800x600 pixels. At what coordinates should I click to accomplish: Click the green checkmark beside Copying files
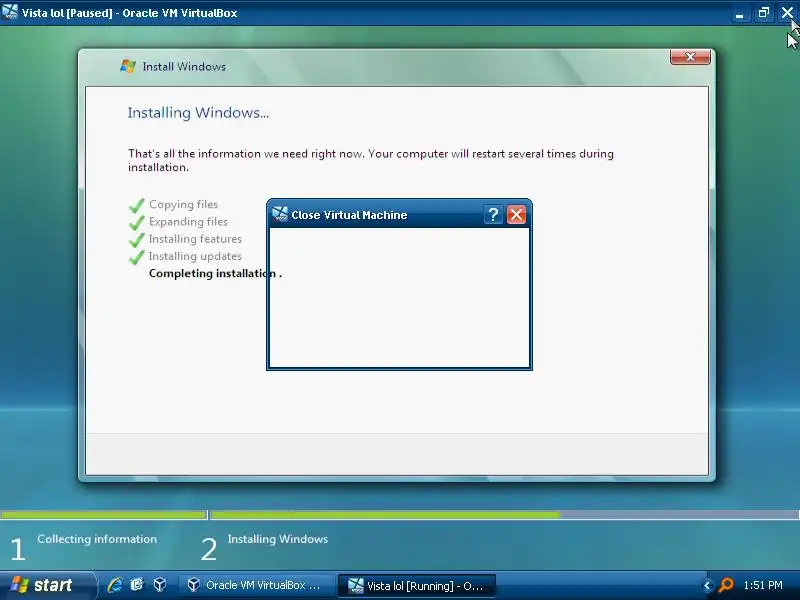[x=137, y=205]
